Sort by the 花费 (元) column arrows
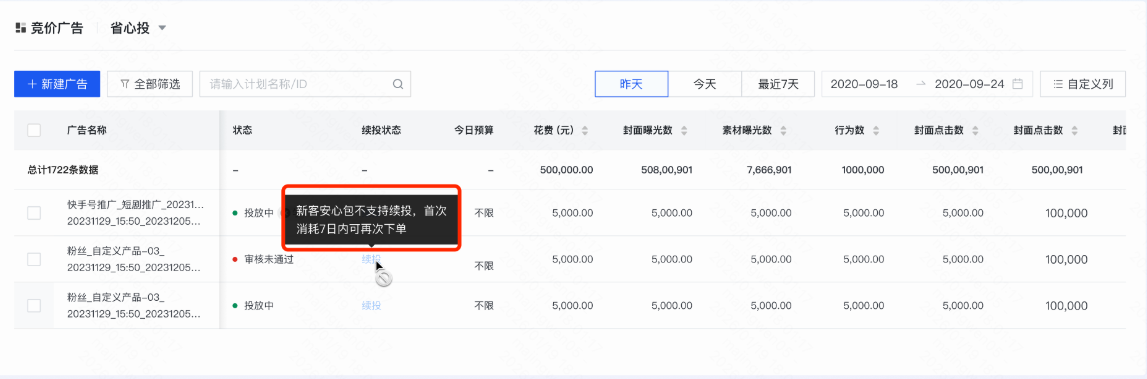The image size is (1147, 379). (x=584, y=131)
